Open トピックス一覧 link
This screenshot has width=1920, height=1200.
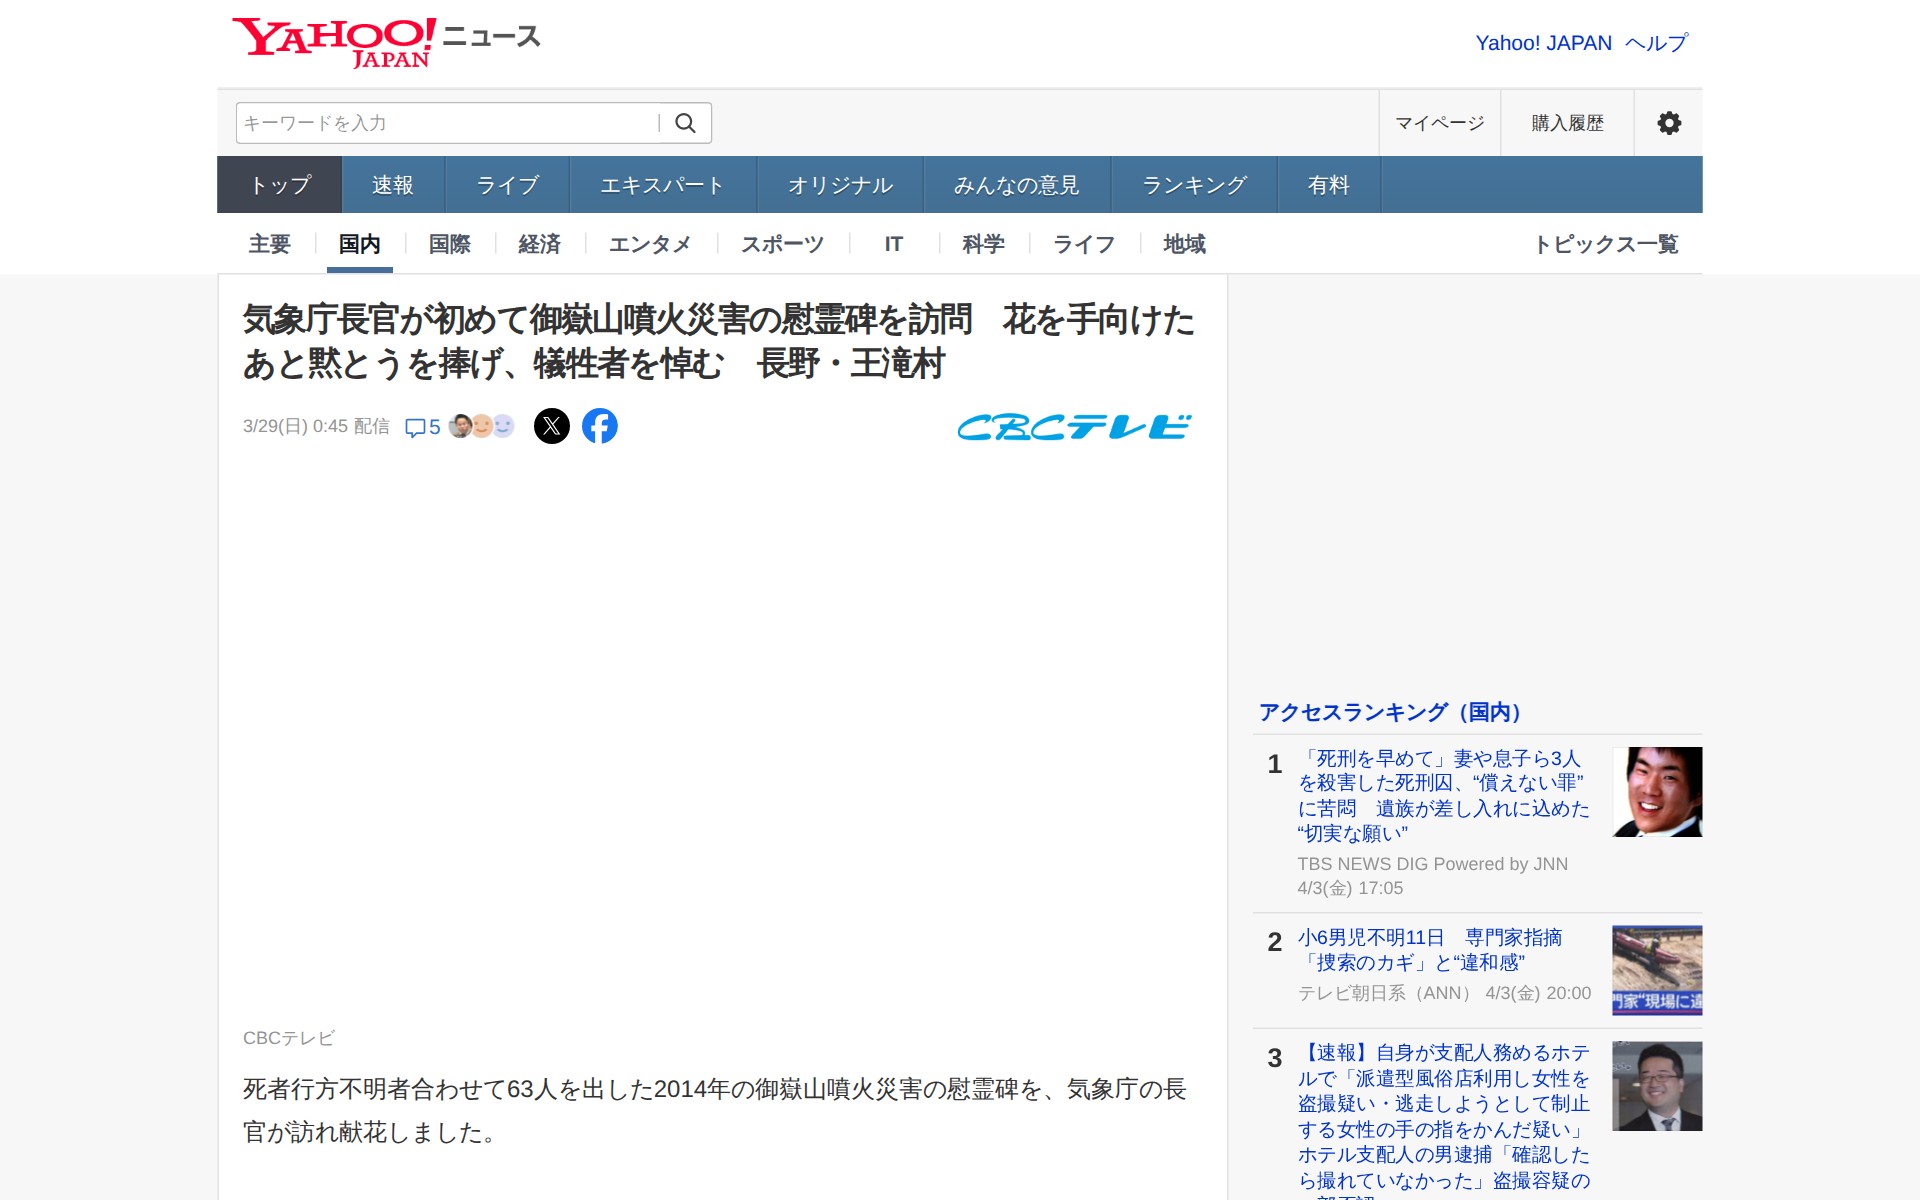(x=1606, y=244)
